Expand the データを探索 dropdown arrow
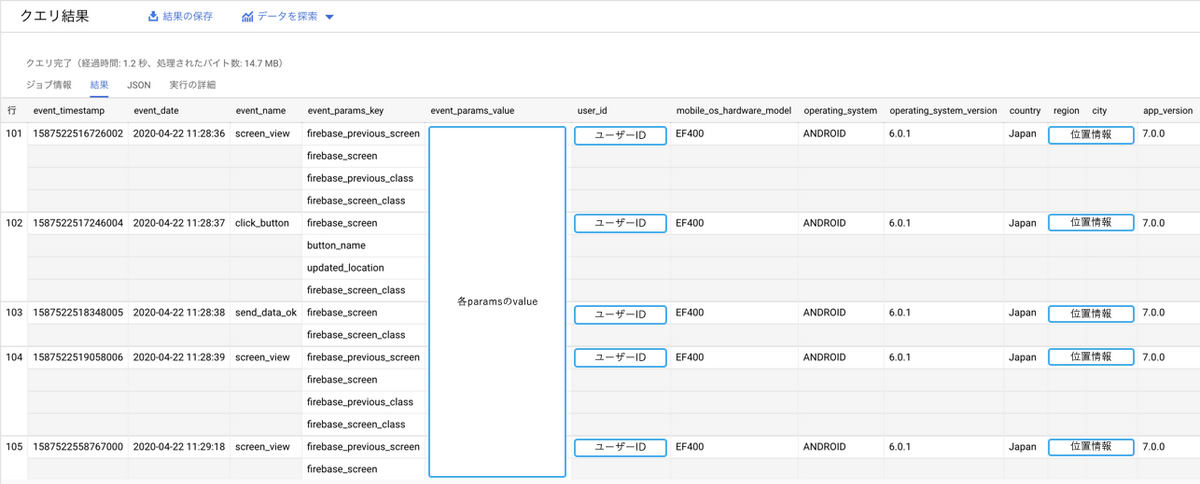The width and height of the screenshot is (1200, 484). (x=330, y=17)
